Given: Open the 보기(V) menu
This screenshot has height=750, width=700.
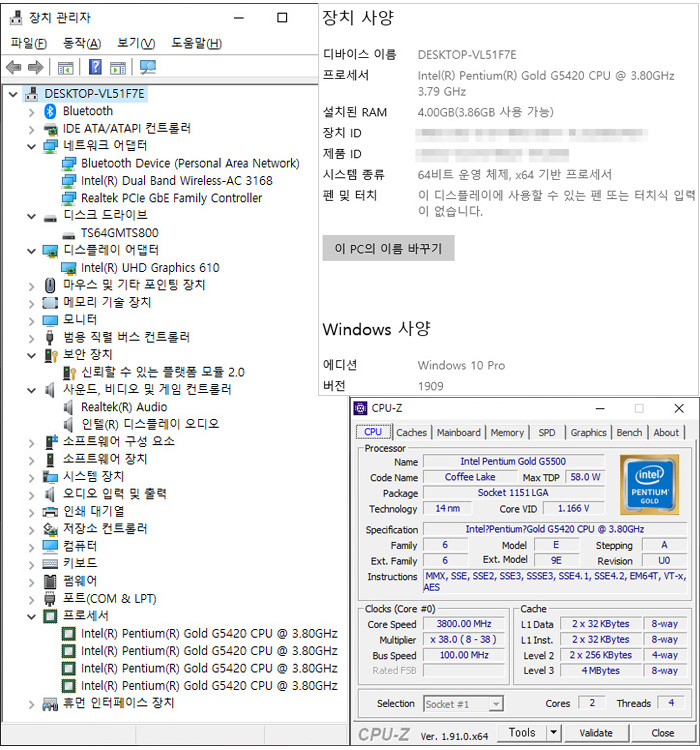Looking at the screenshot, I should pos(136,44).
